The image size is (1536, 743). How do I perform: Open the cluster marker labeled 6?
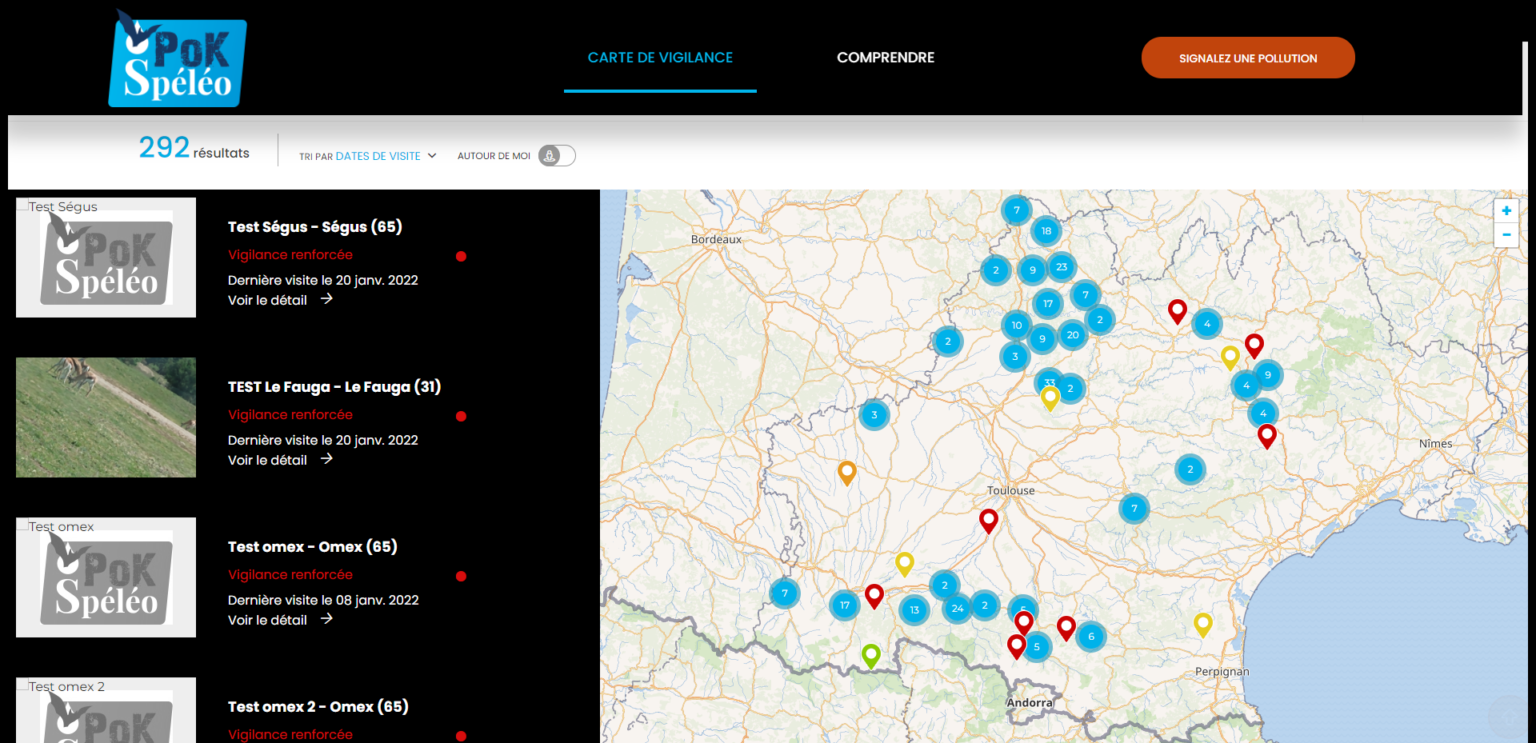[x=1091, y=636]
